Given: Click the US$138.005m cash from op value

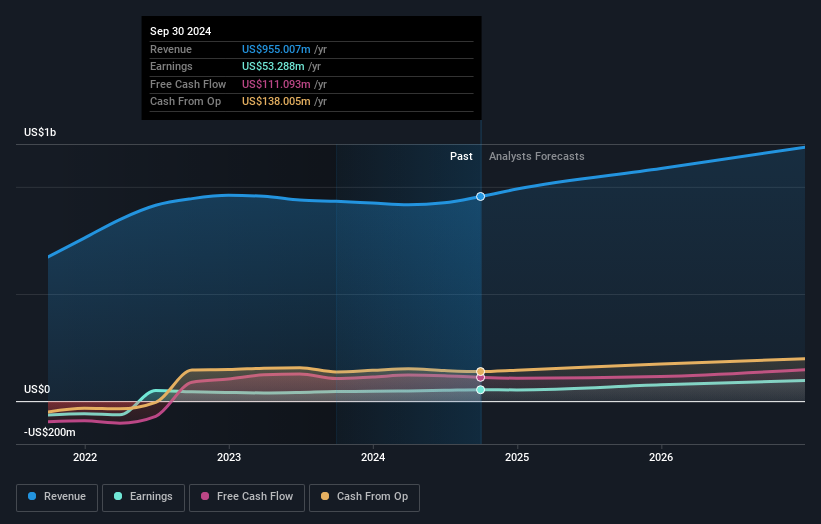Looking at the screenshot, I should 276,102.
